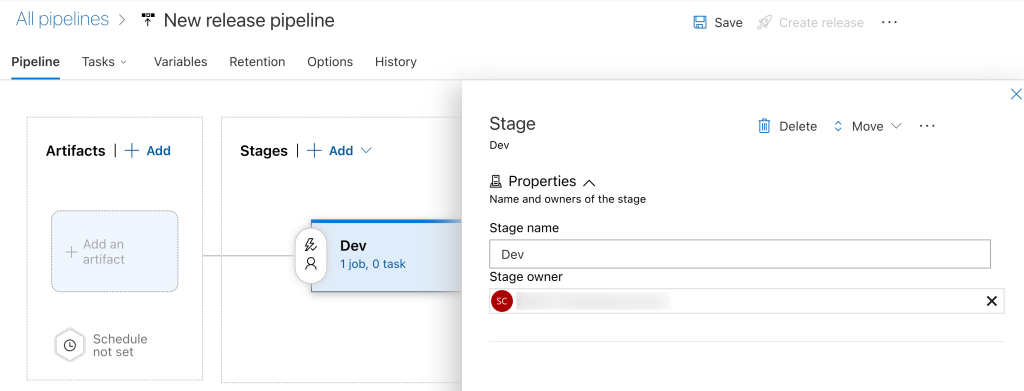
Task: Click the release pipeline icon beside the title
Action: [148, 20]
